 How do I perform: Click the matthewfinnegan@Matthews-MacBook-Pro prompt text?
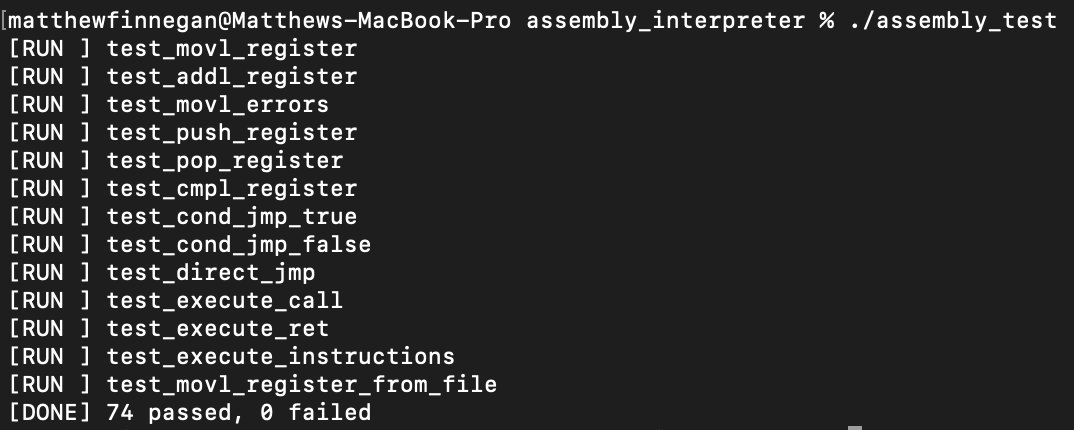point(267,20)
